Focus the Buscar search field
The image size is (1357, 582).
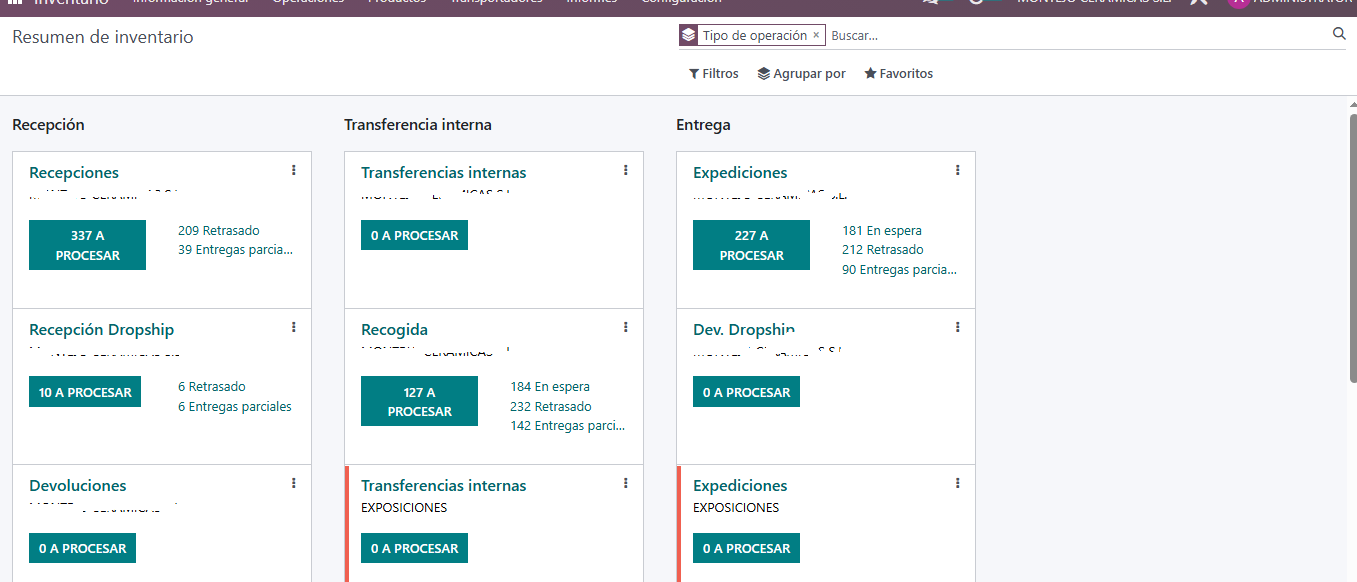coord(1075,35)
